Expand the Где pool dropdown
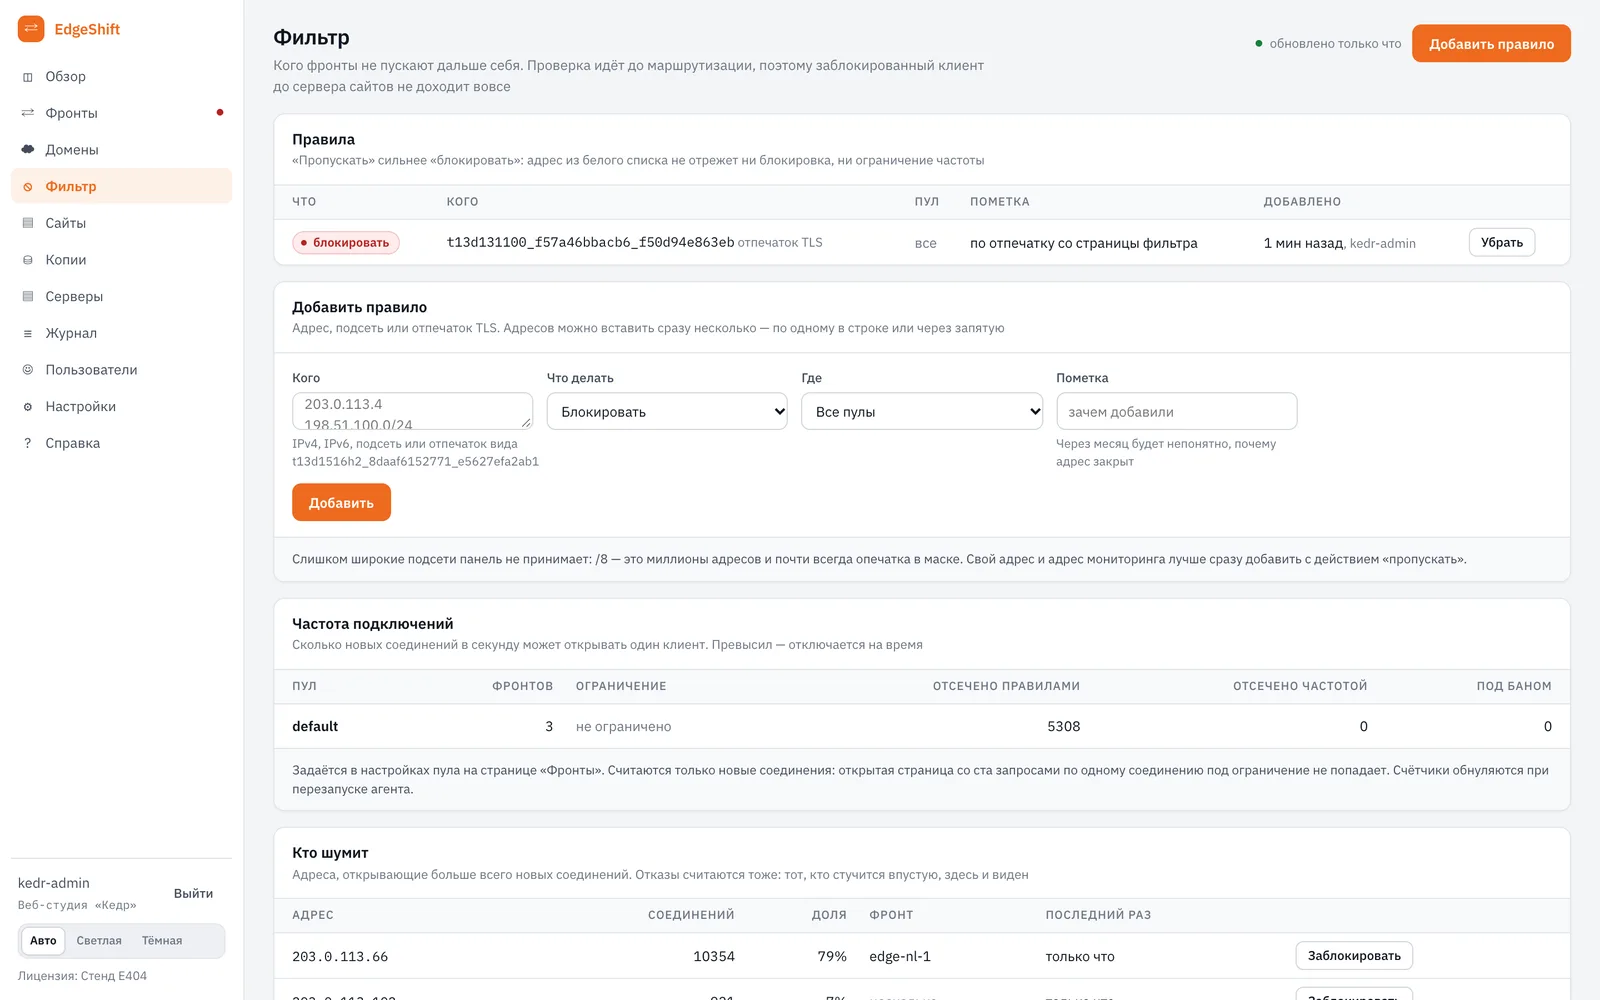Screen dimensions: 1600x1000 922,412
